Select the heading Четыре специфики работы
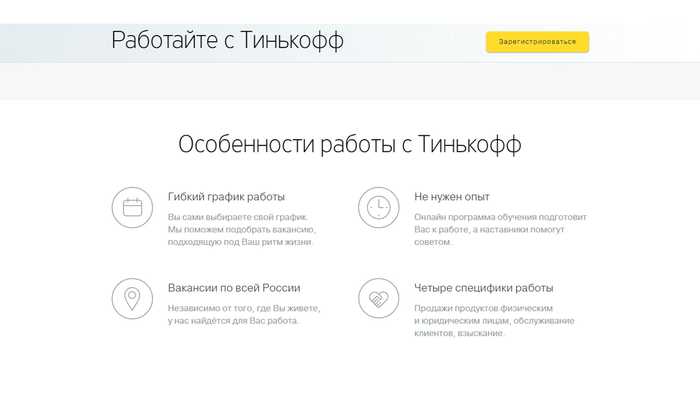This screenshot has width=700, height=393. [x=483, y=288]
